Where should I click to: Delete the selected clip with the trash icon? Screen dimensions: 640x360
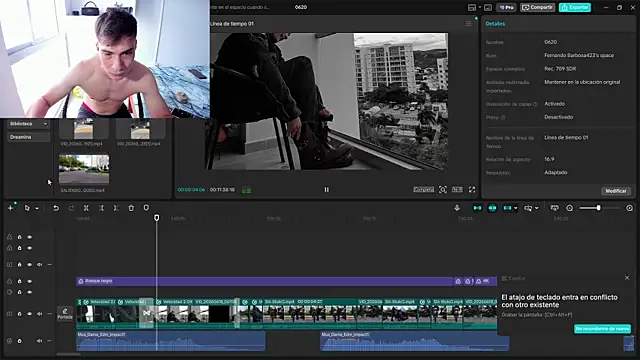pos(131,208)
